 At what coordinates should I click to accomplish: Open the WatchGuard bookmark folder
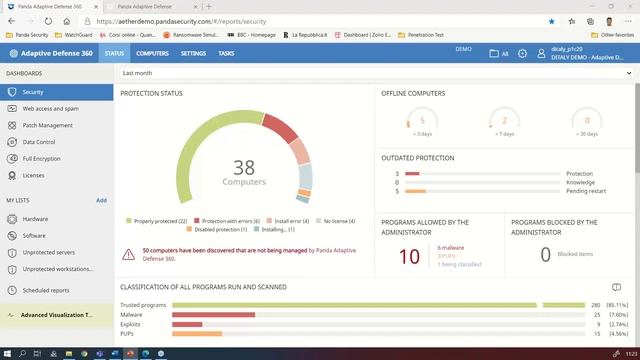click(74, 35)
